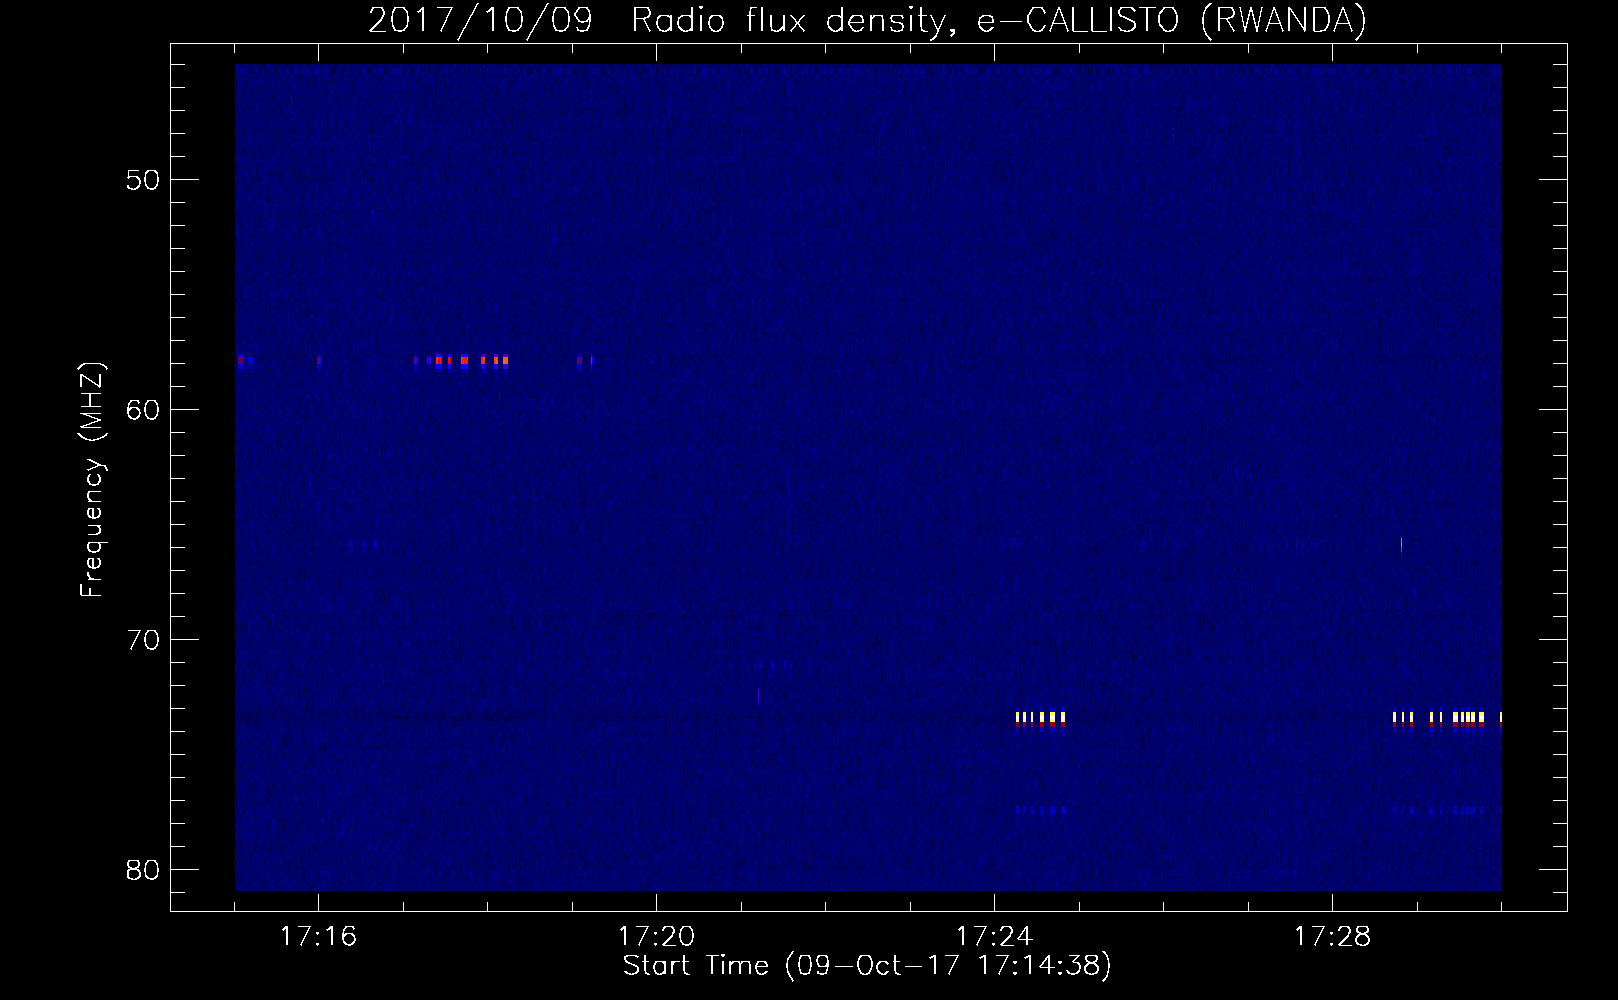The height and width of the screenshot is (1000, 1618).
Task: Click the 'Frequency (MHZ)' axis label
Action: tap(92, 479)
